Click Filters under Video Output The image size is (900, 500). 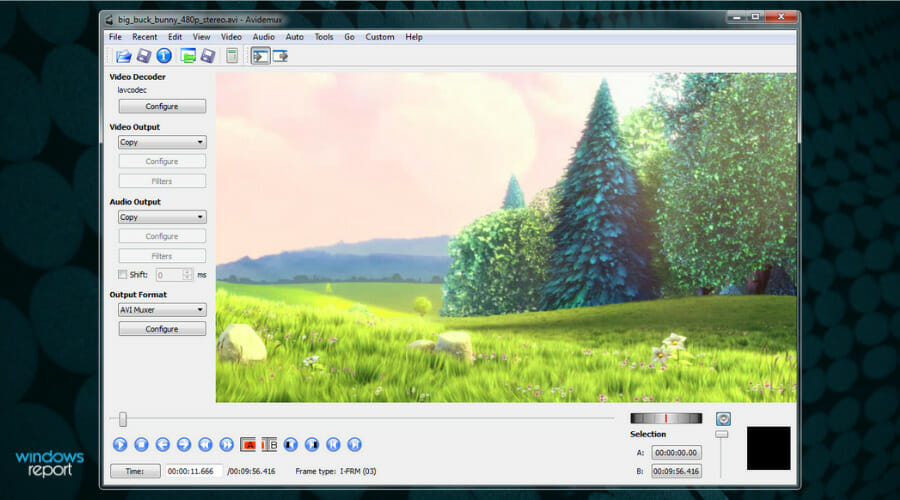click(162, 181)
